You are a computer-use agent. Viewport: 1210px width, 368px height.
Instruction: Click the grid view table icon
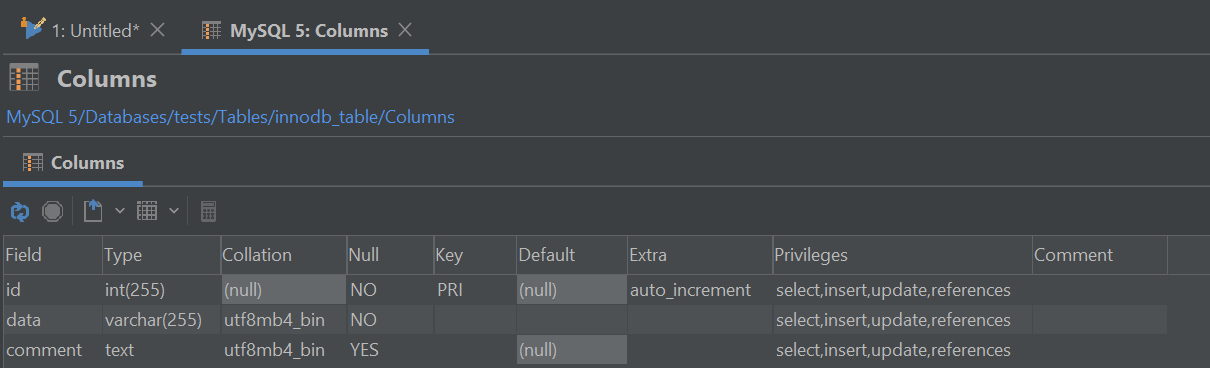click(147, 211)
